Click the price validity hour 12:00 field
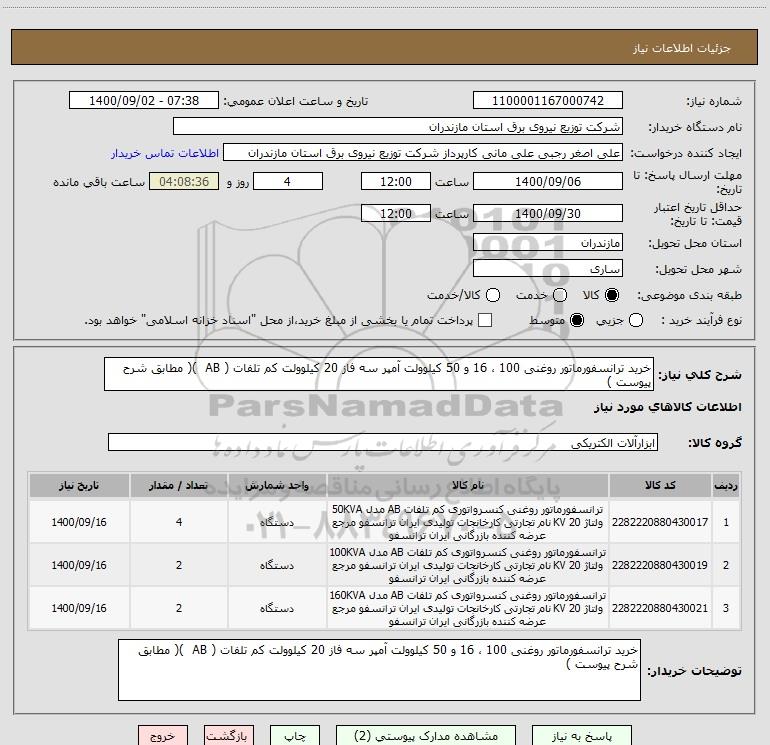This screenshot has width=770, height=745. [396, 213]
